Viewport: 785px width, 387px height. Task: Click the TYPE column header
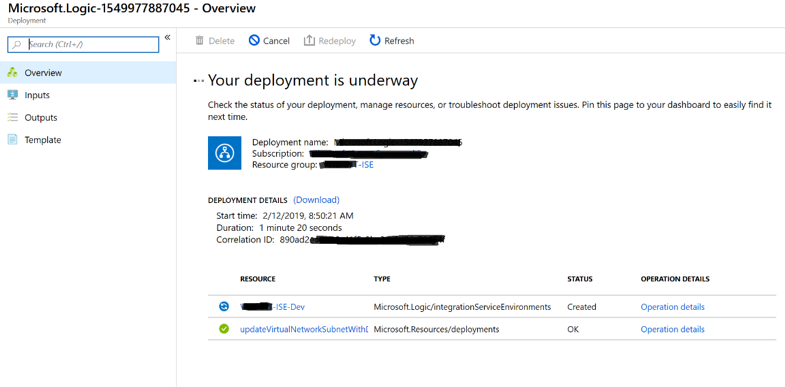pyautogui.click(x=382, y=279)
